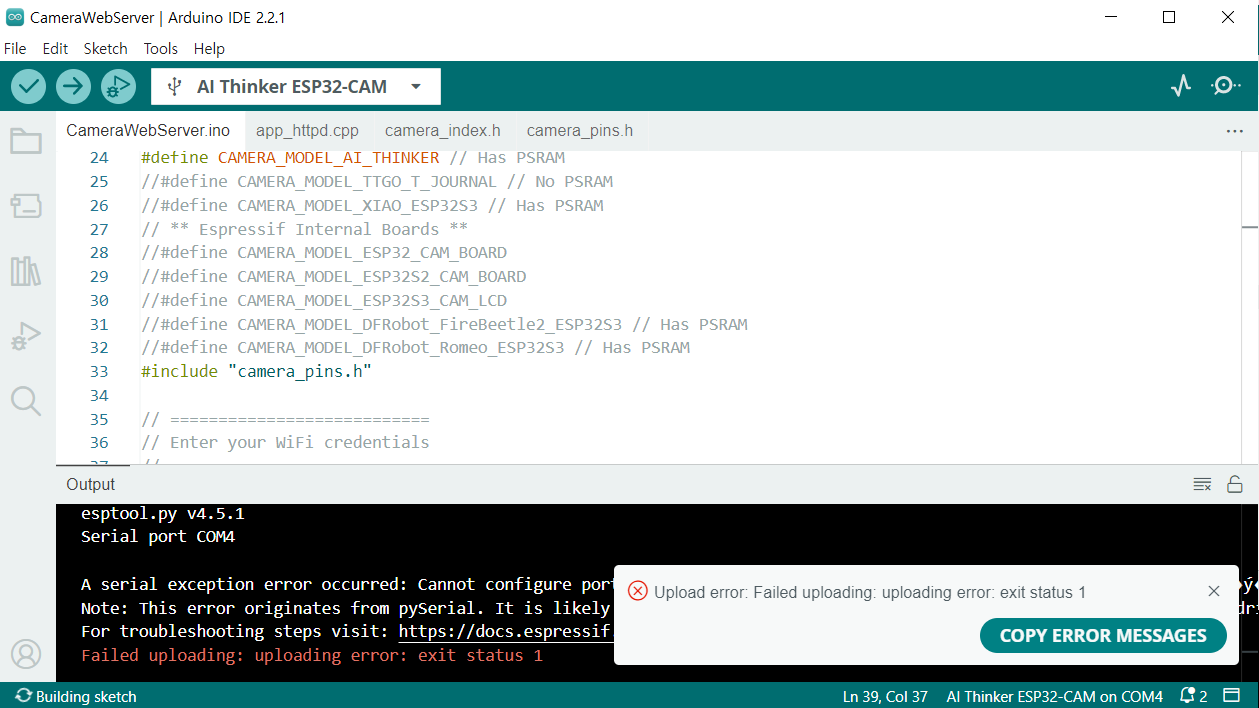Open the editor tabs overflow menu
1259x708 pixels.
(x=1234, y=131)
